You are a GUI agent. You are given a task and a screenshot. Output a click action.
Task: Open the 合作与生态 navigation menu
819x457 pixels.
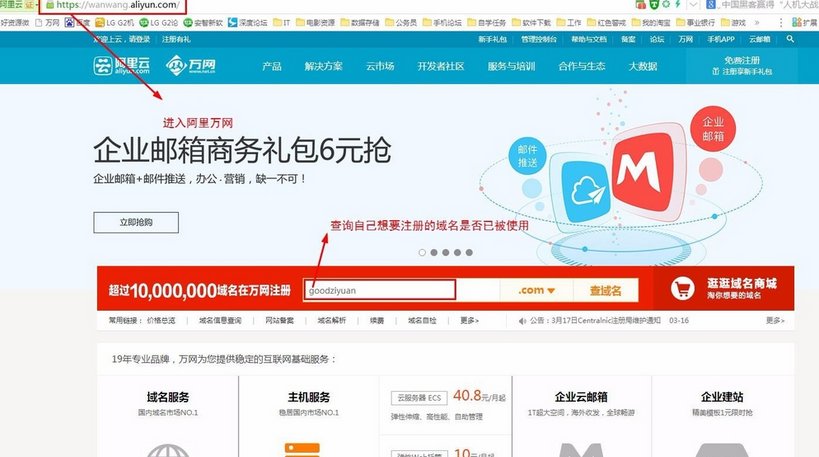click(582, 66)
